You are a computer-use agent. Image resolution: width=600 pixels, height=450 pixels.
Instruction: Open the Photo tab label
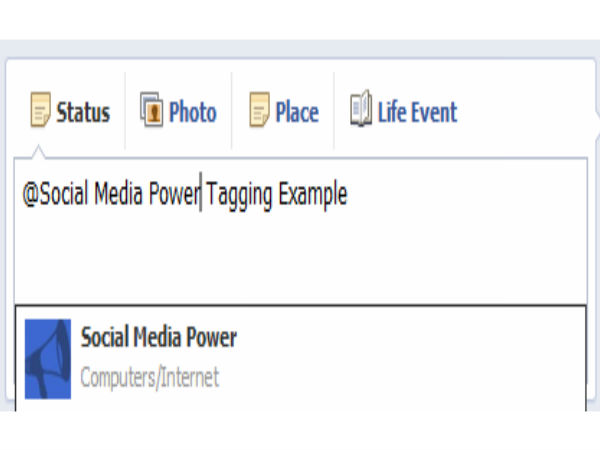pyautogui.click(x=192, y=112)
